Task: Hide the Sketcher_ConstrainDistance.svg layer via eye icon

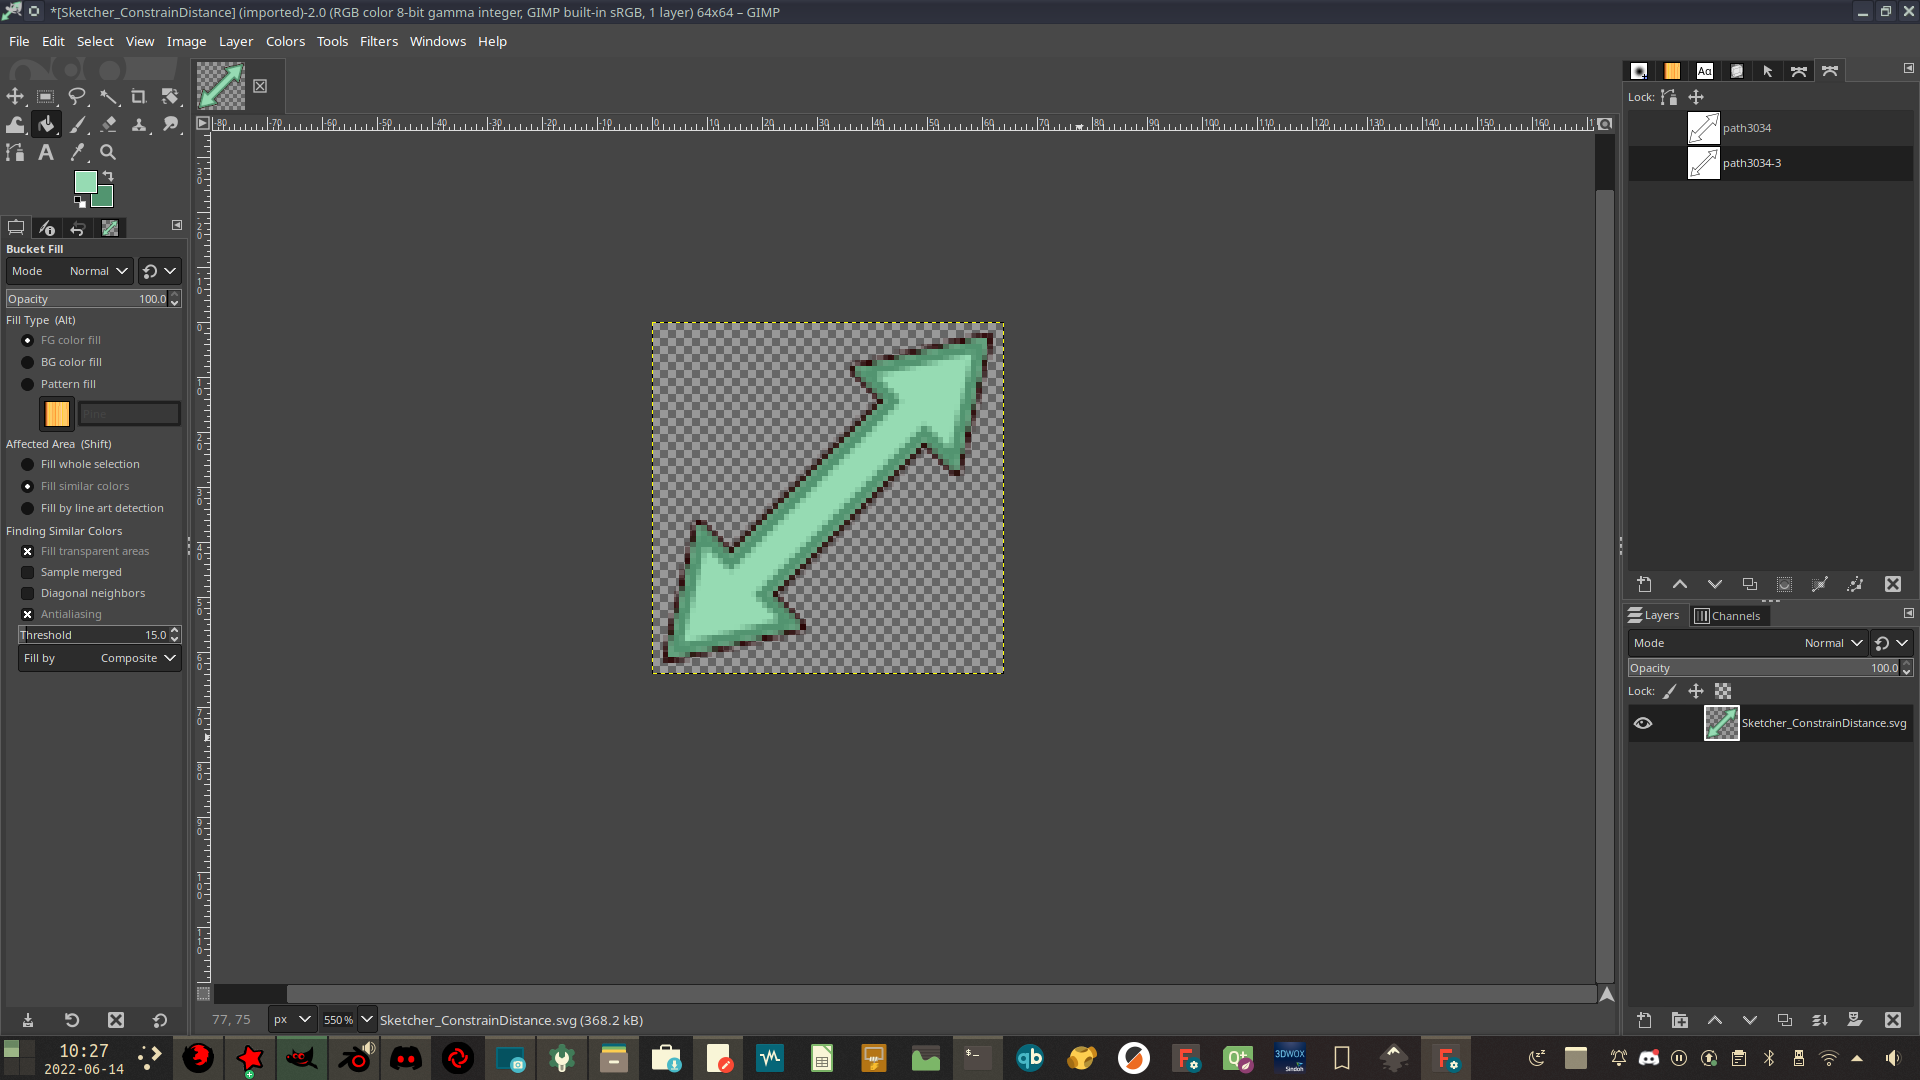Action: pyautogui.click(x=1643, y=723)
